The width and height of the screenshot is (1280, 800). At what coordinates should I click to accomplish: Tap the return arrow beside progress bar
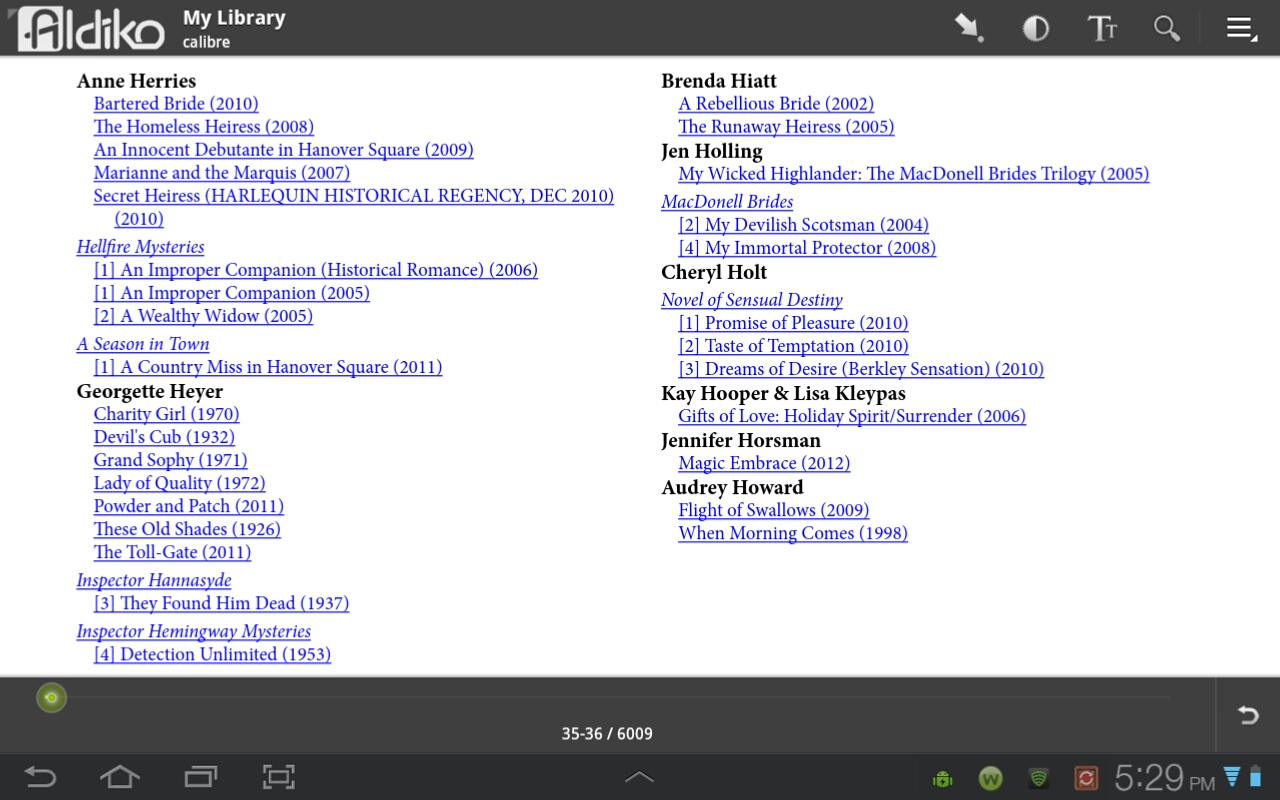click(1248, 714)
